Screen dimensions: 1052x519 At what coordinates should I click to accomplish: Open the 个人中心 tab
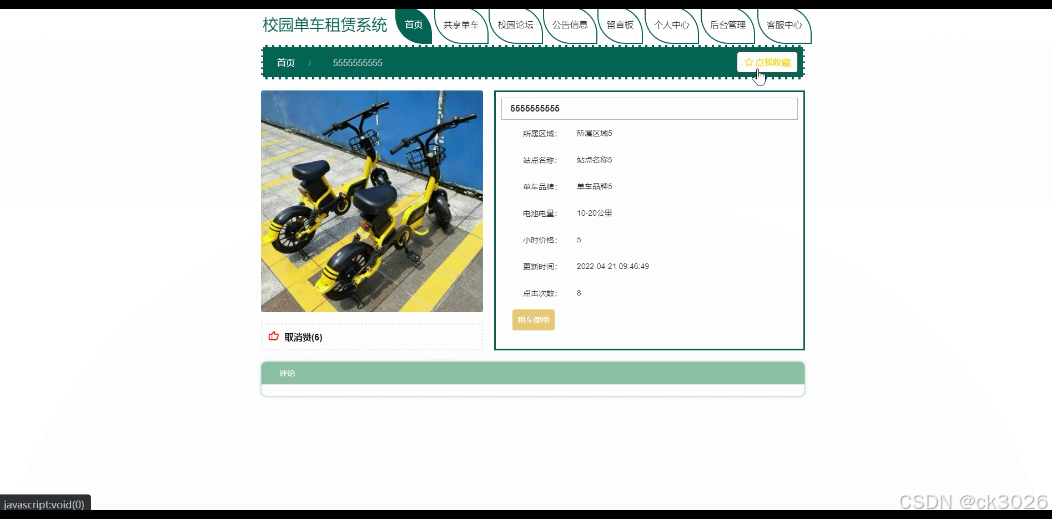click(672, 25)
